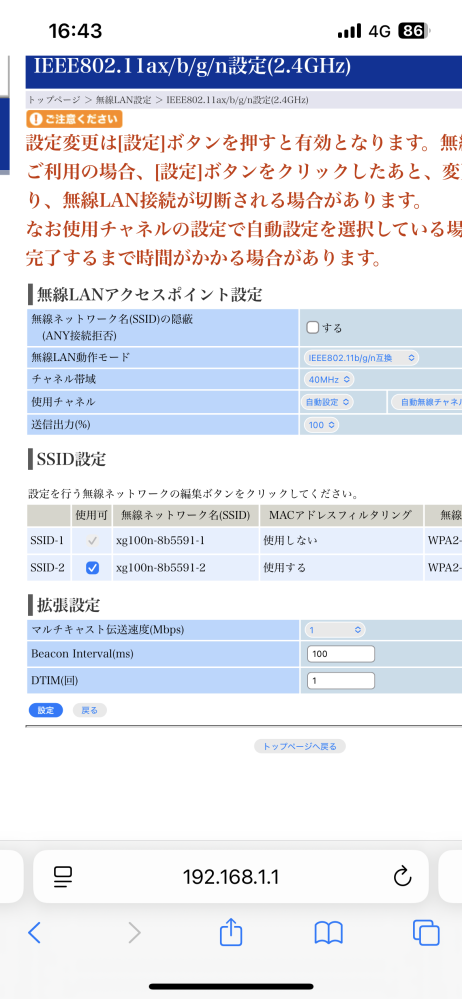Click the DTIM(回) label
Viewport: 462px width, 999px height.
click(54, 681)
